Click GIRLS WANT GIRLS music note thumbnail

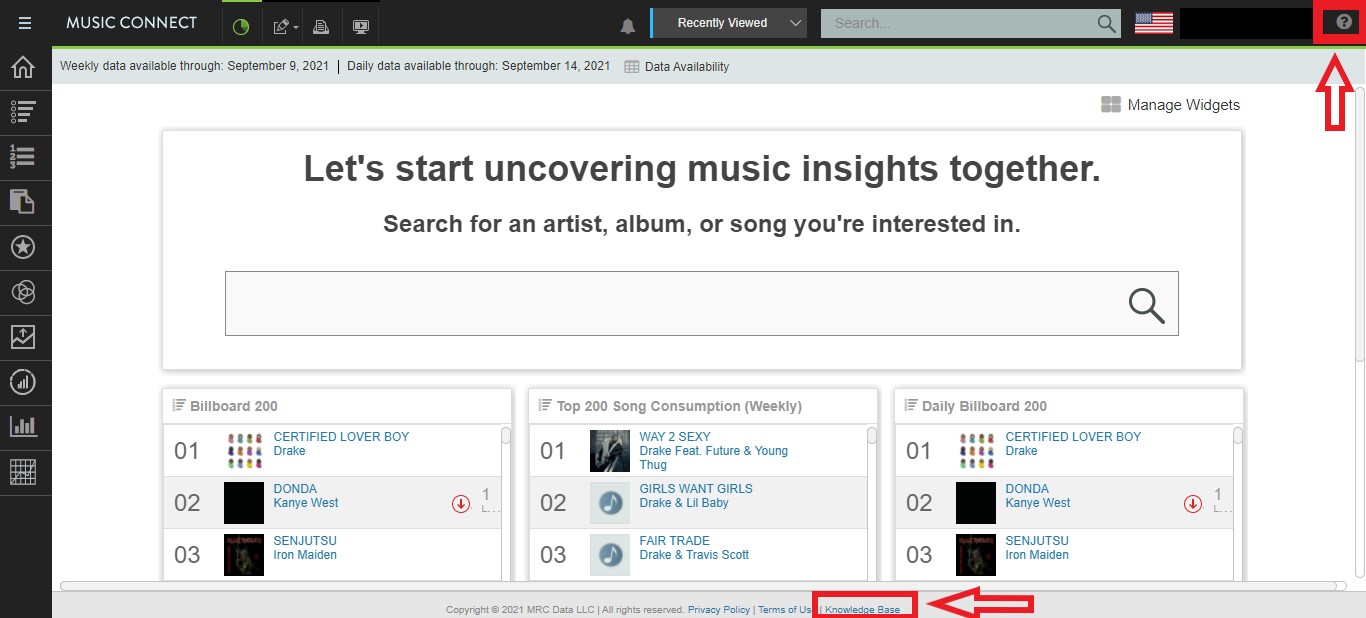(x=610, y=503)
